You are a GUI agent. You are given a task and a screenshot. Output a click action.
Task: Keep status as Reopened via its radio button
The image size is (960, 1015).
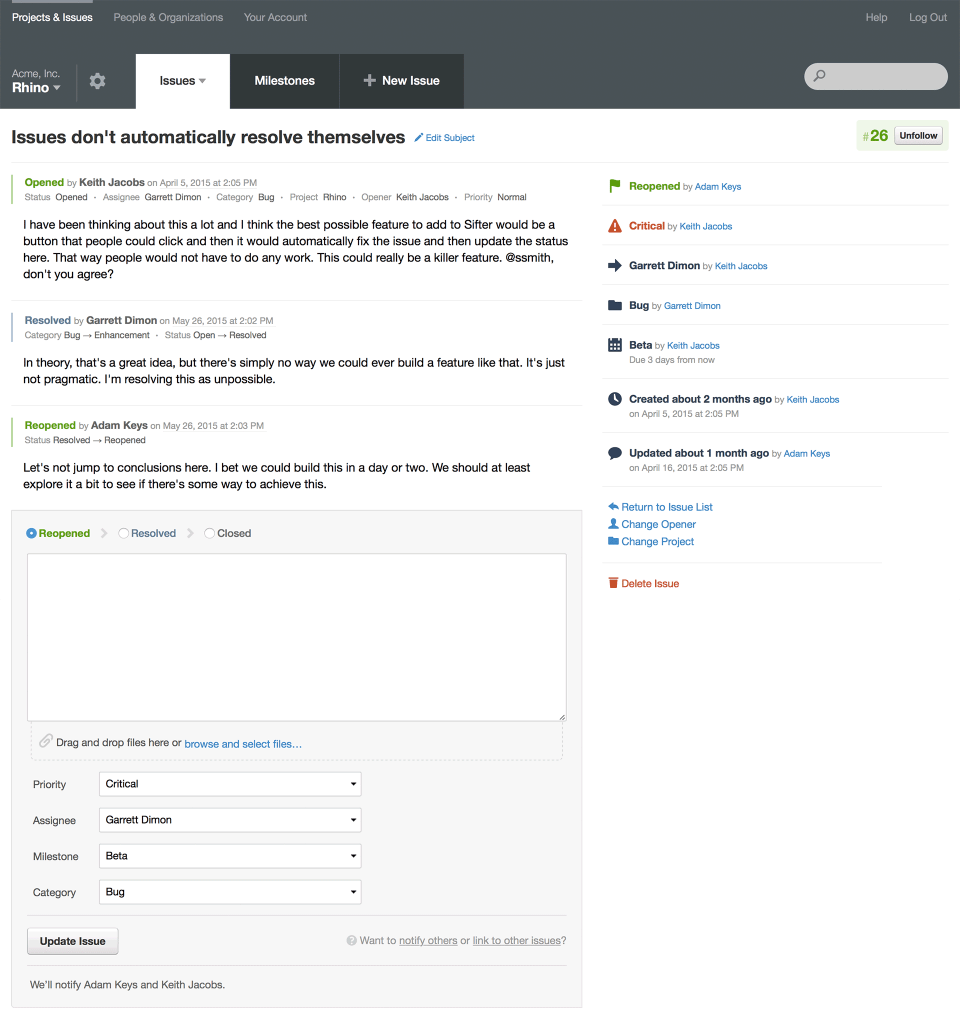coord(30,533)
